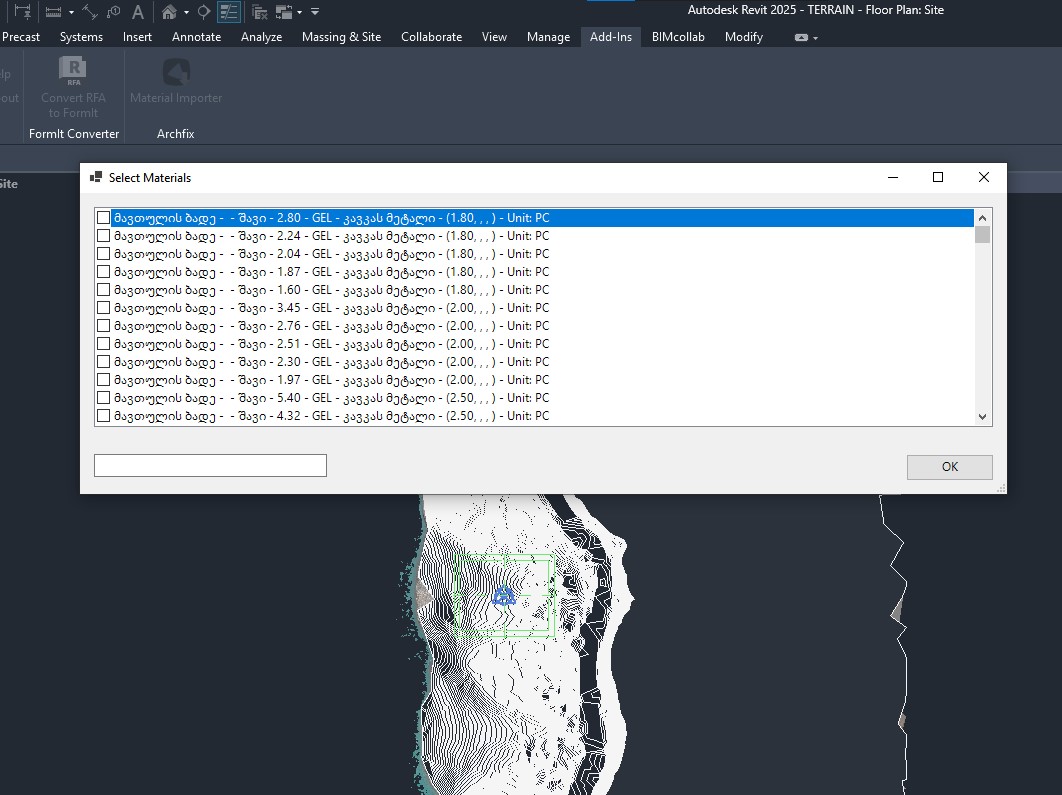Screen dimensions: 1062x795
Task: Click the Select Materials dialog title icon
Action: coord(95,177)
